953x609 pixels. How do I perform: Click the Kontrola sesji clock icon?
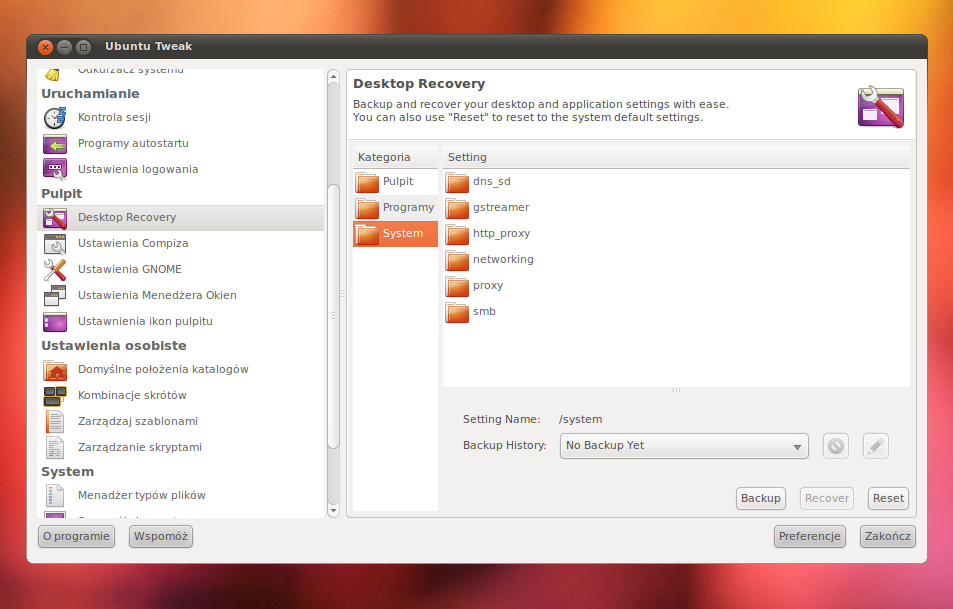click(55, 117)
